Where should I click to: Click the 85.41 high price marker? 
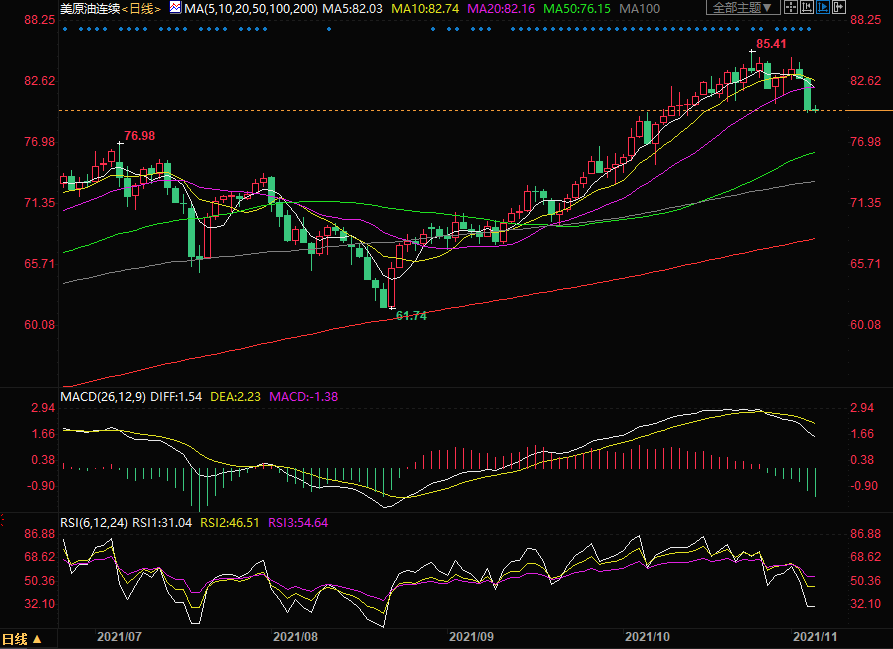tap(771, 45)
